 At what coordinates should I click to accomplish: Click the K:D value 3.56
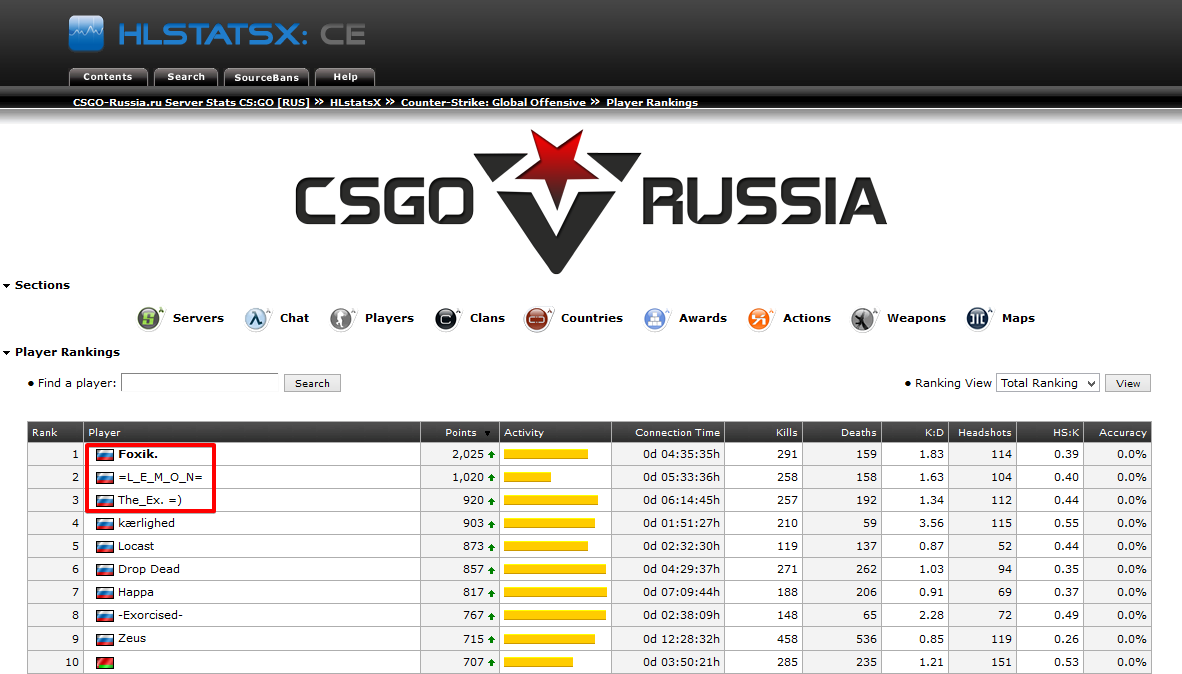(931, 523)
